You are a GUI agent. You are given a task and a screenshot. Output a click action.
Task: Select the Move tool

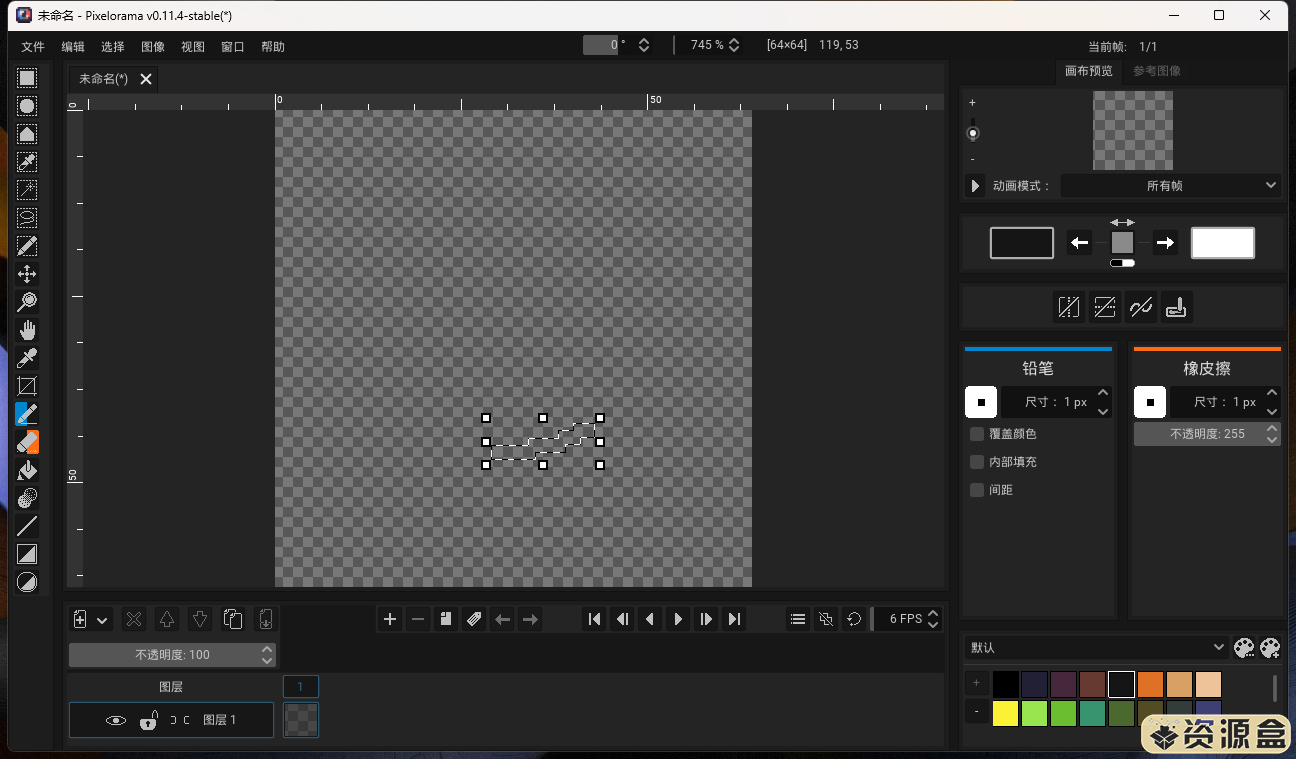[x=27, y=274]
